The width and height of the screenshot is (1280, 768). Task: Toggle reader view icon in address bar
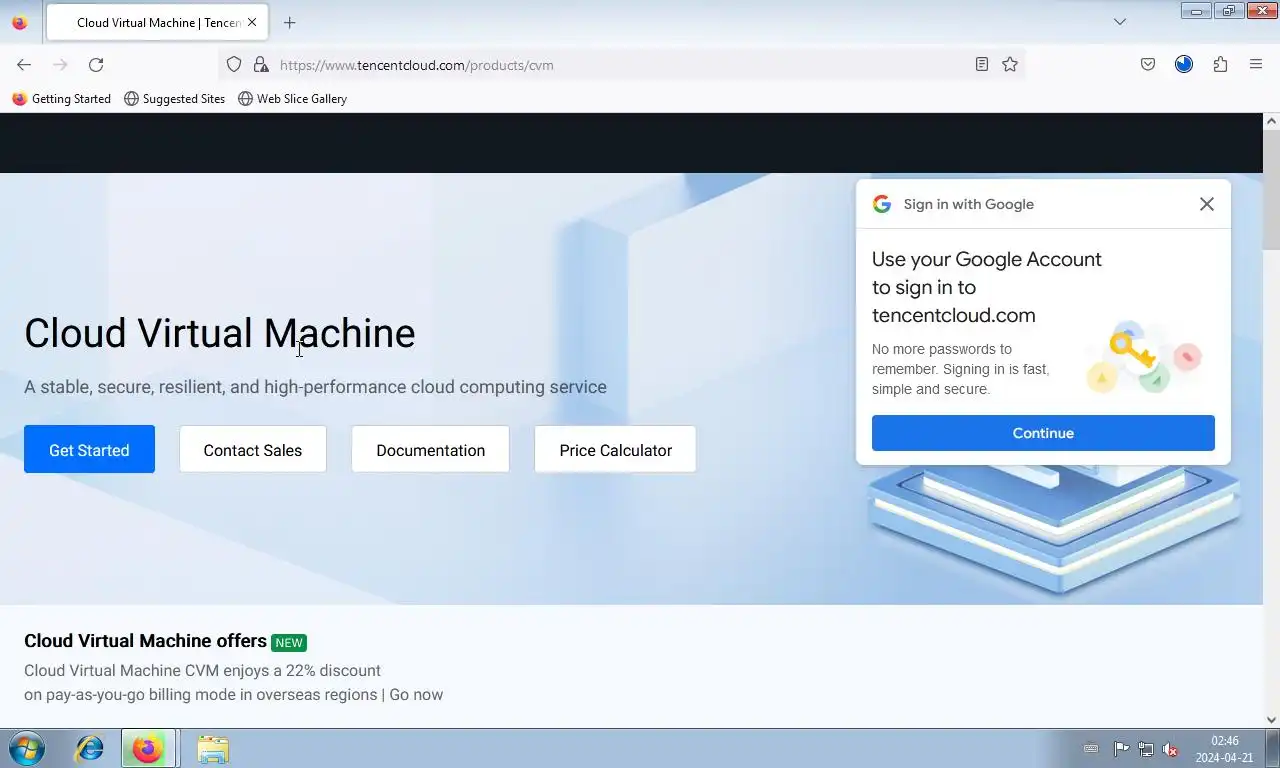click(982, 64)
